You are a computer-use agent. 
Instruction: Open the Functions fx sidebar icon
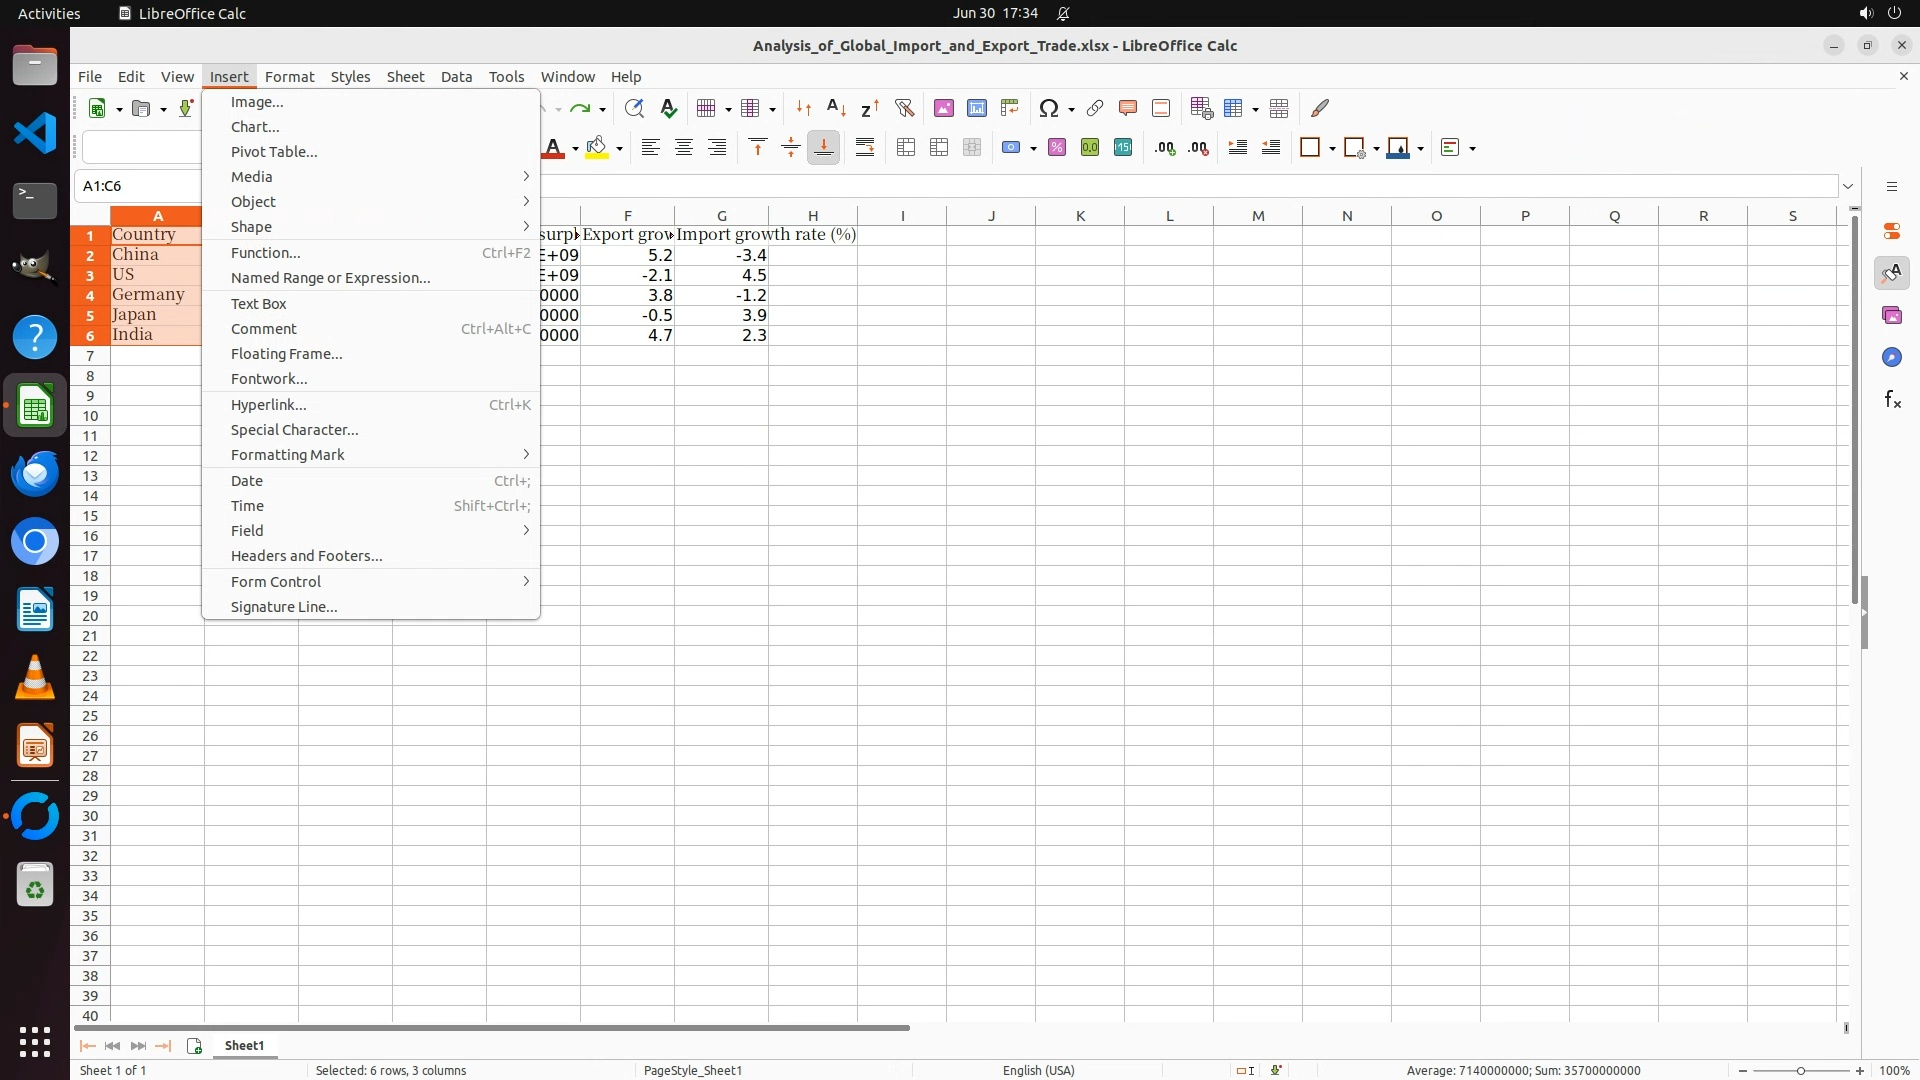pos(1891,399)
